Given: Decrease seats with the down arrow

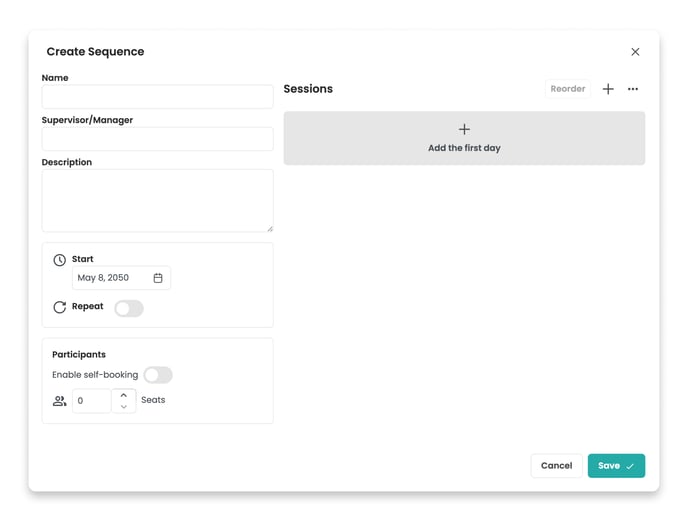Looking at the screenshot, I should [x=124, y=407].
